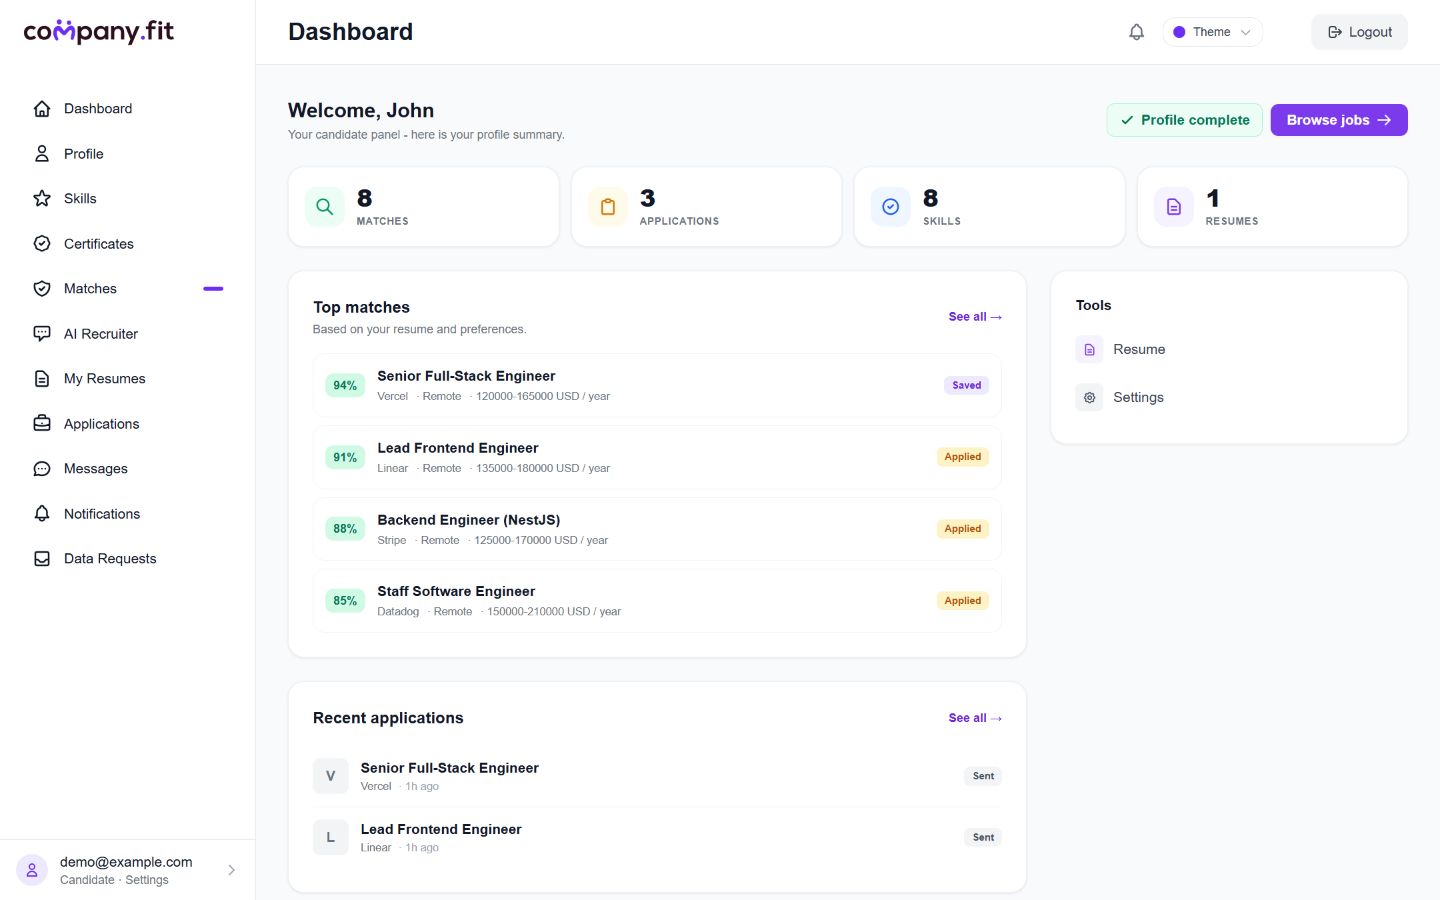Click the Certificates badge check icon
1440x900 pixels.
click(x=42, y=244)
